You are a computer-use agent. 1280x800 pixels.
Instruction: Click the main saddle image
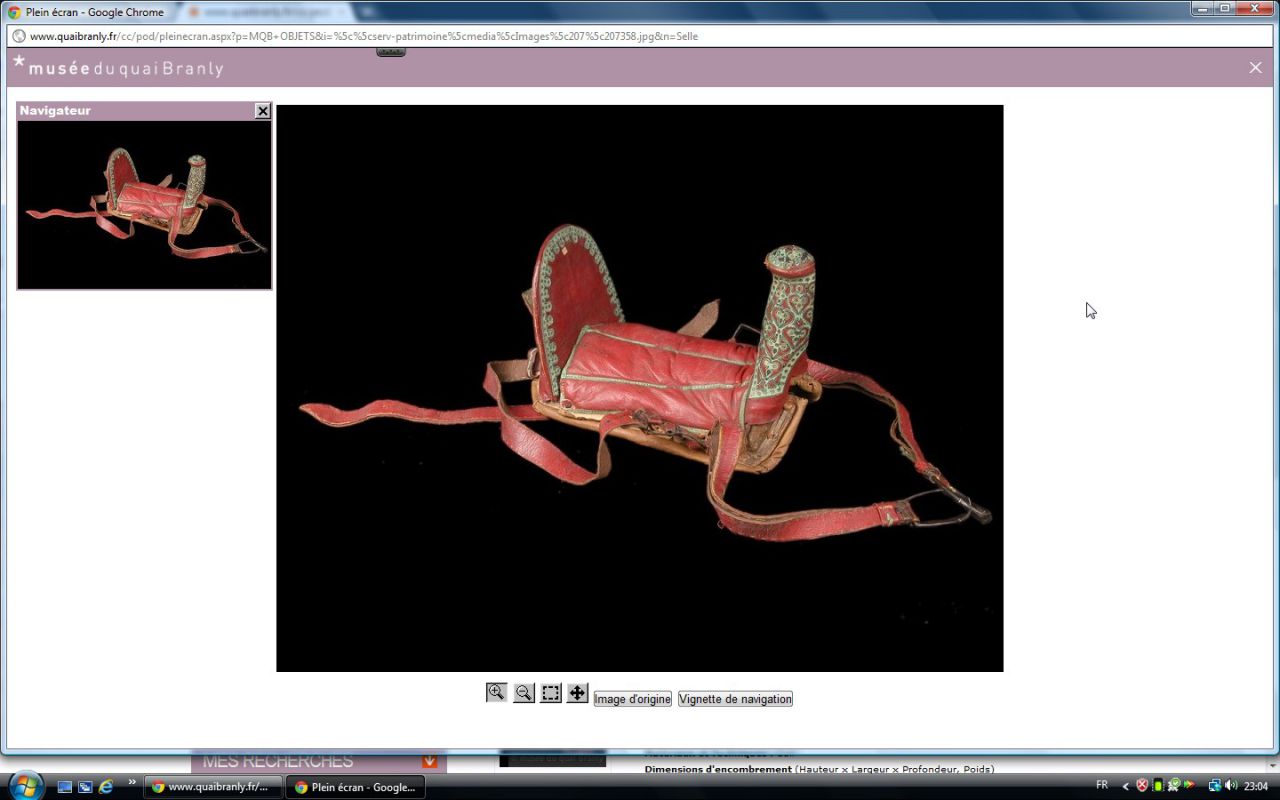click(640, 388)
